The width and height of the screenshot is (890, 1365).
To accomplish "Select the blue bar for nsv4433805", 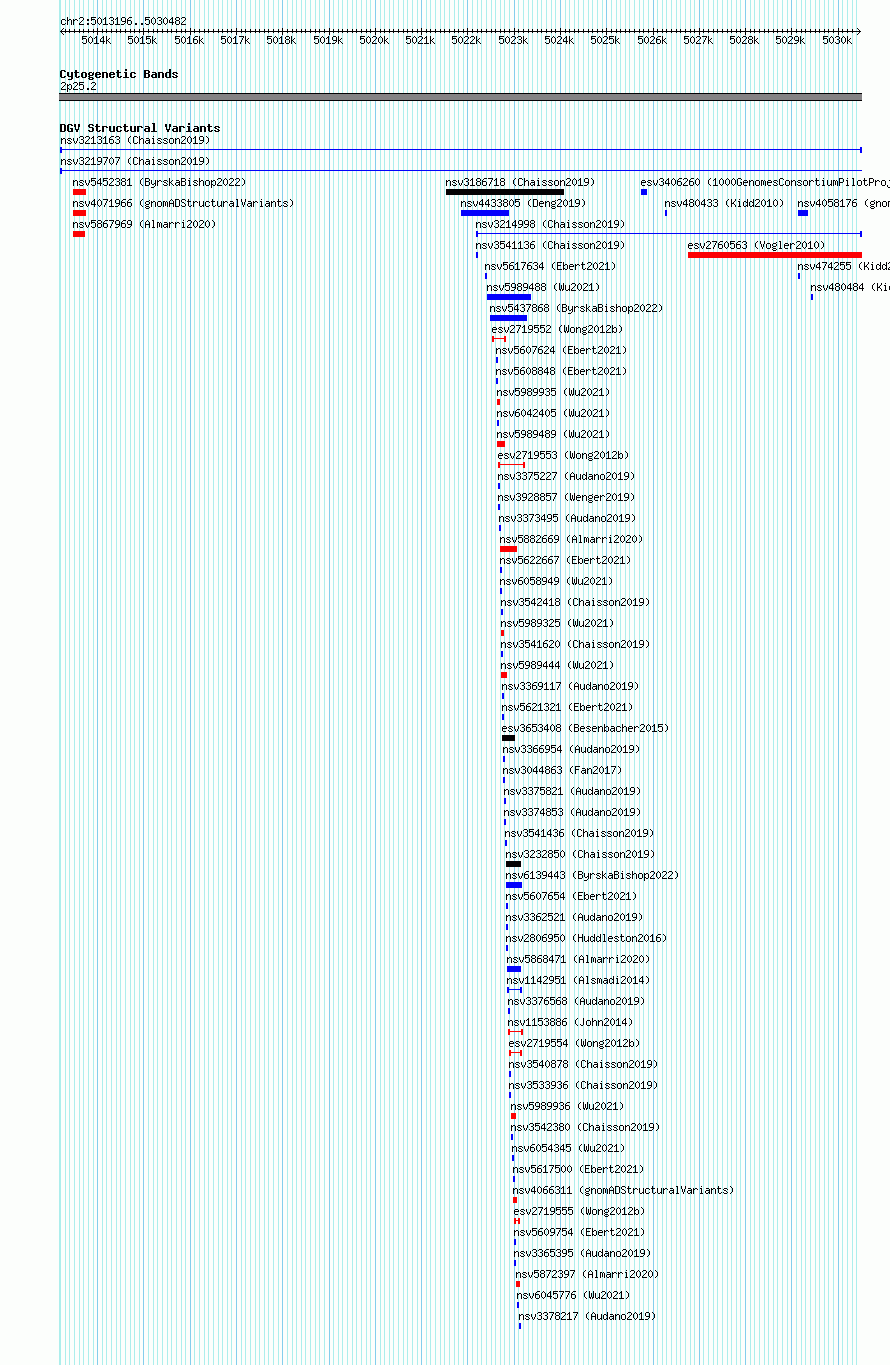I will tap(485, 213).
